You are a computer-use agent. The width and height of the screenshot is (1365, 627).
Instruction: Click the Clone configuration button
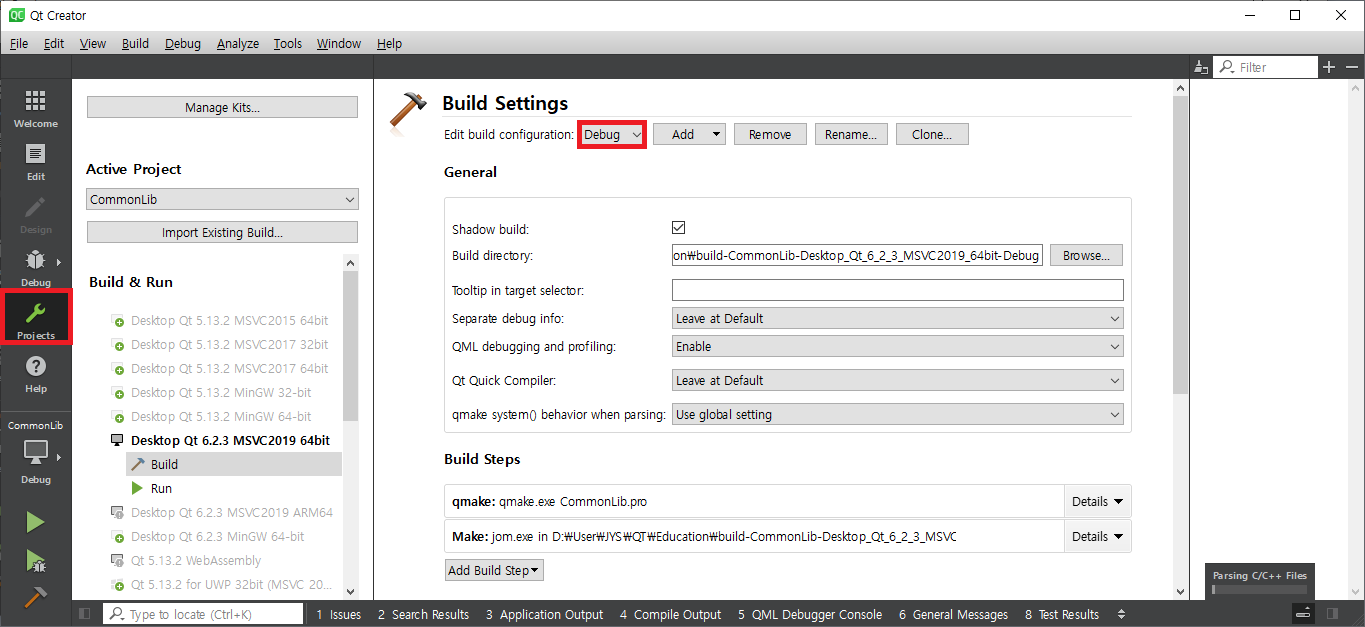(x=932, y=134)
